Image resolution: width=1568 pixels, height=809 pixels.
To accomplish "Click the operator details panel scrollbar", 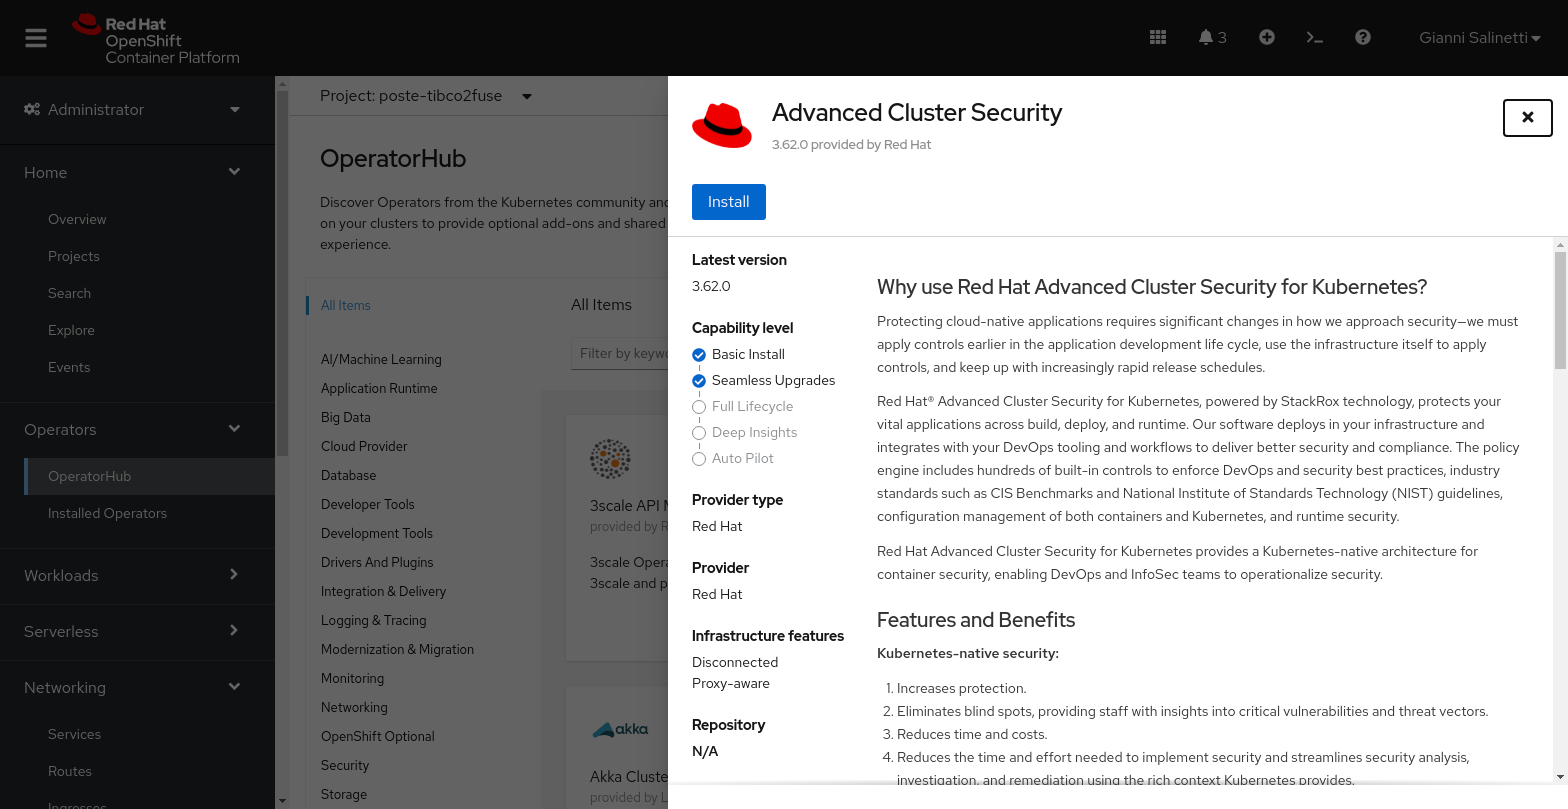I will coord(1560,310).
